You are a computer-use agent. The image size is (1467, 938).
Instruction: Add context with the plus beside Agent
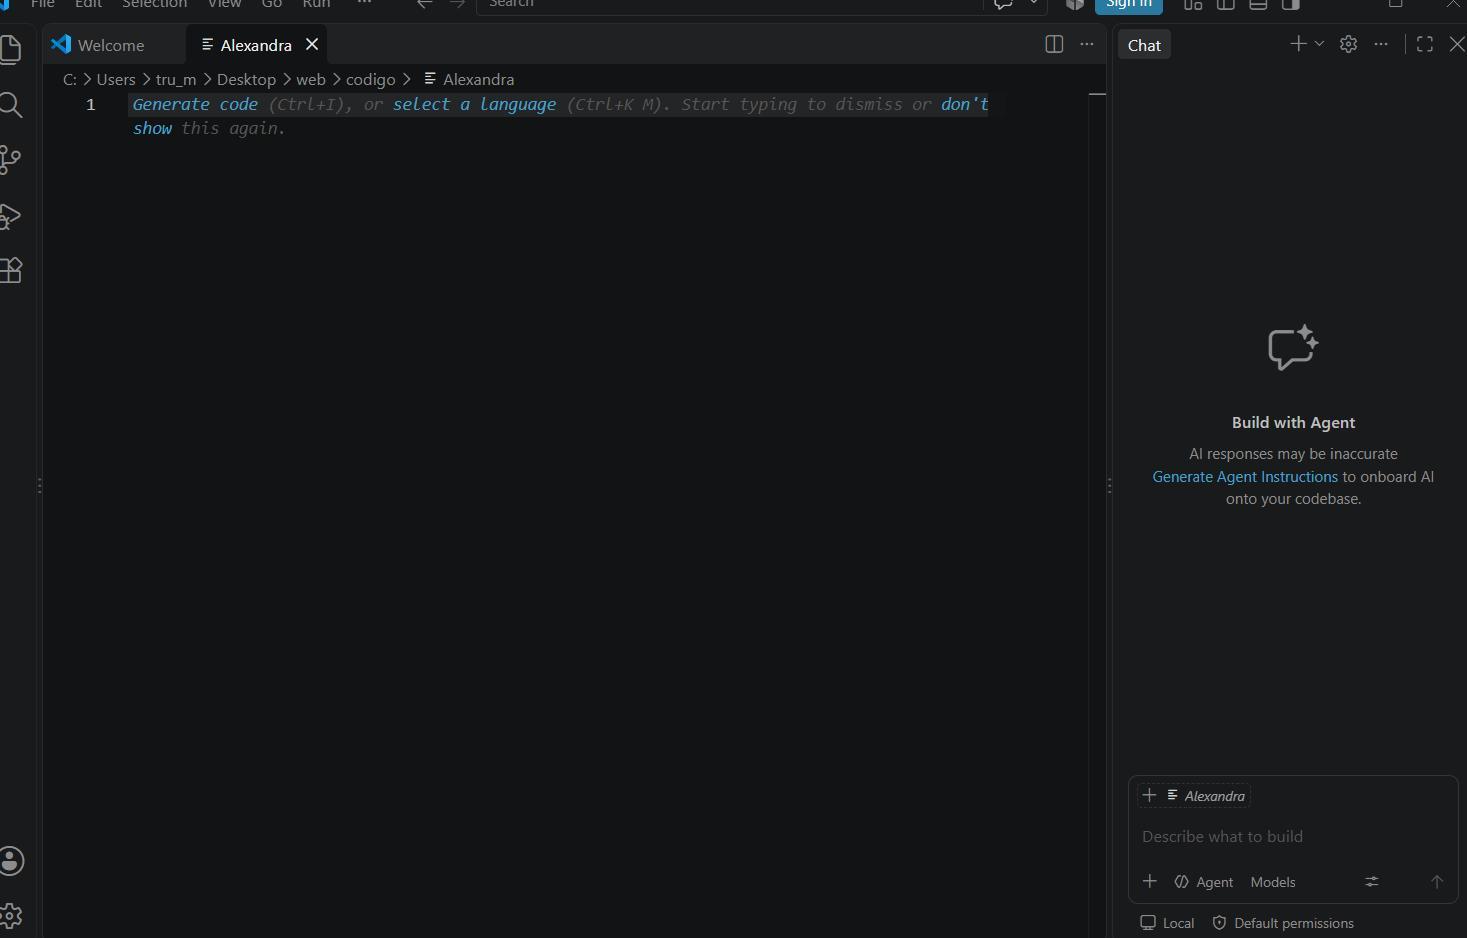tap(1150, 882)
